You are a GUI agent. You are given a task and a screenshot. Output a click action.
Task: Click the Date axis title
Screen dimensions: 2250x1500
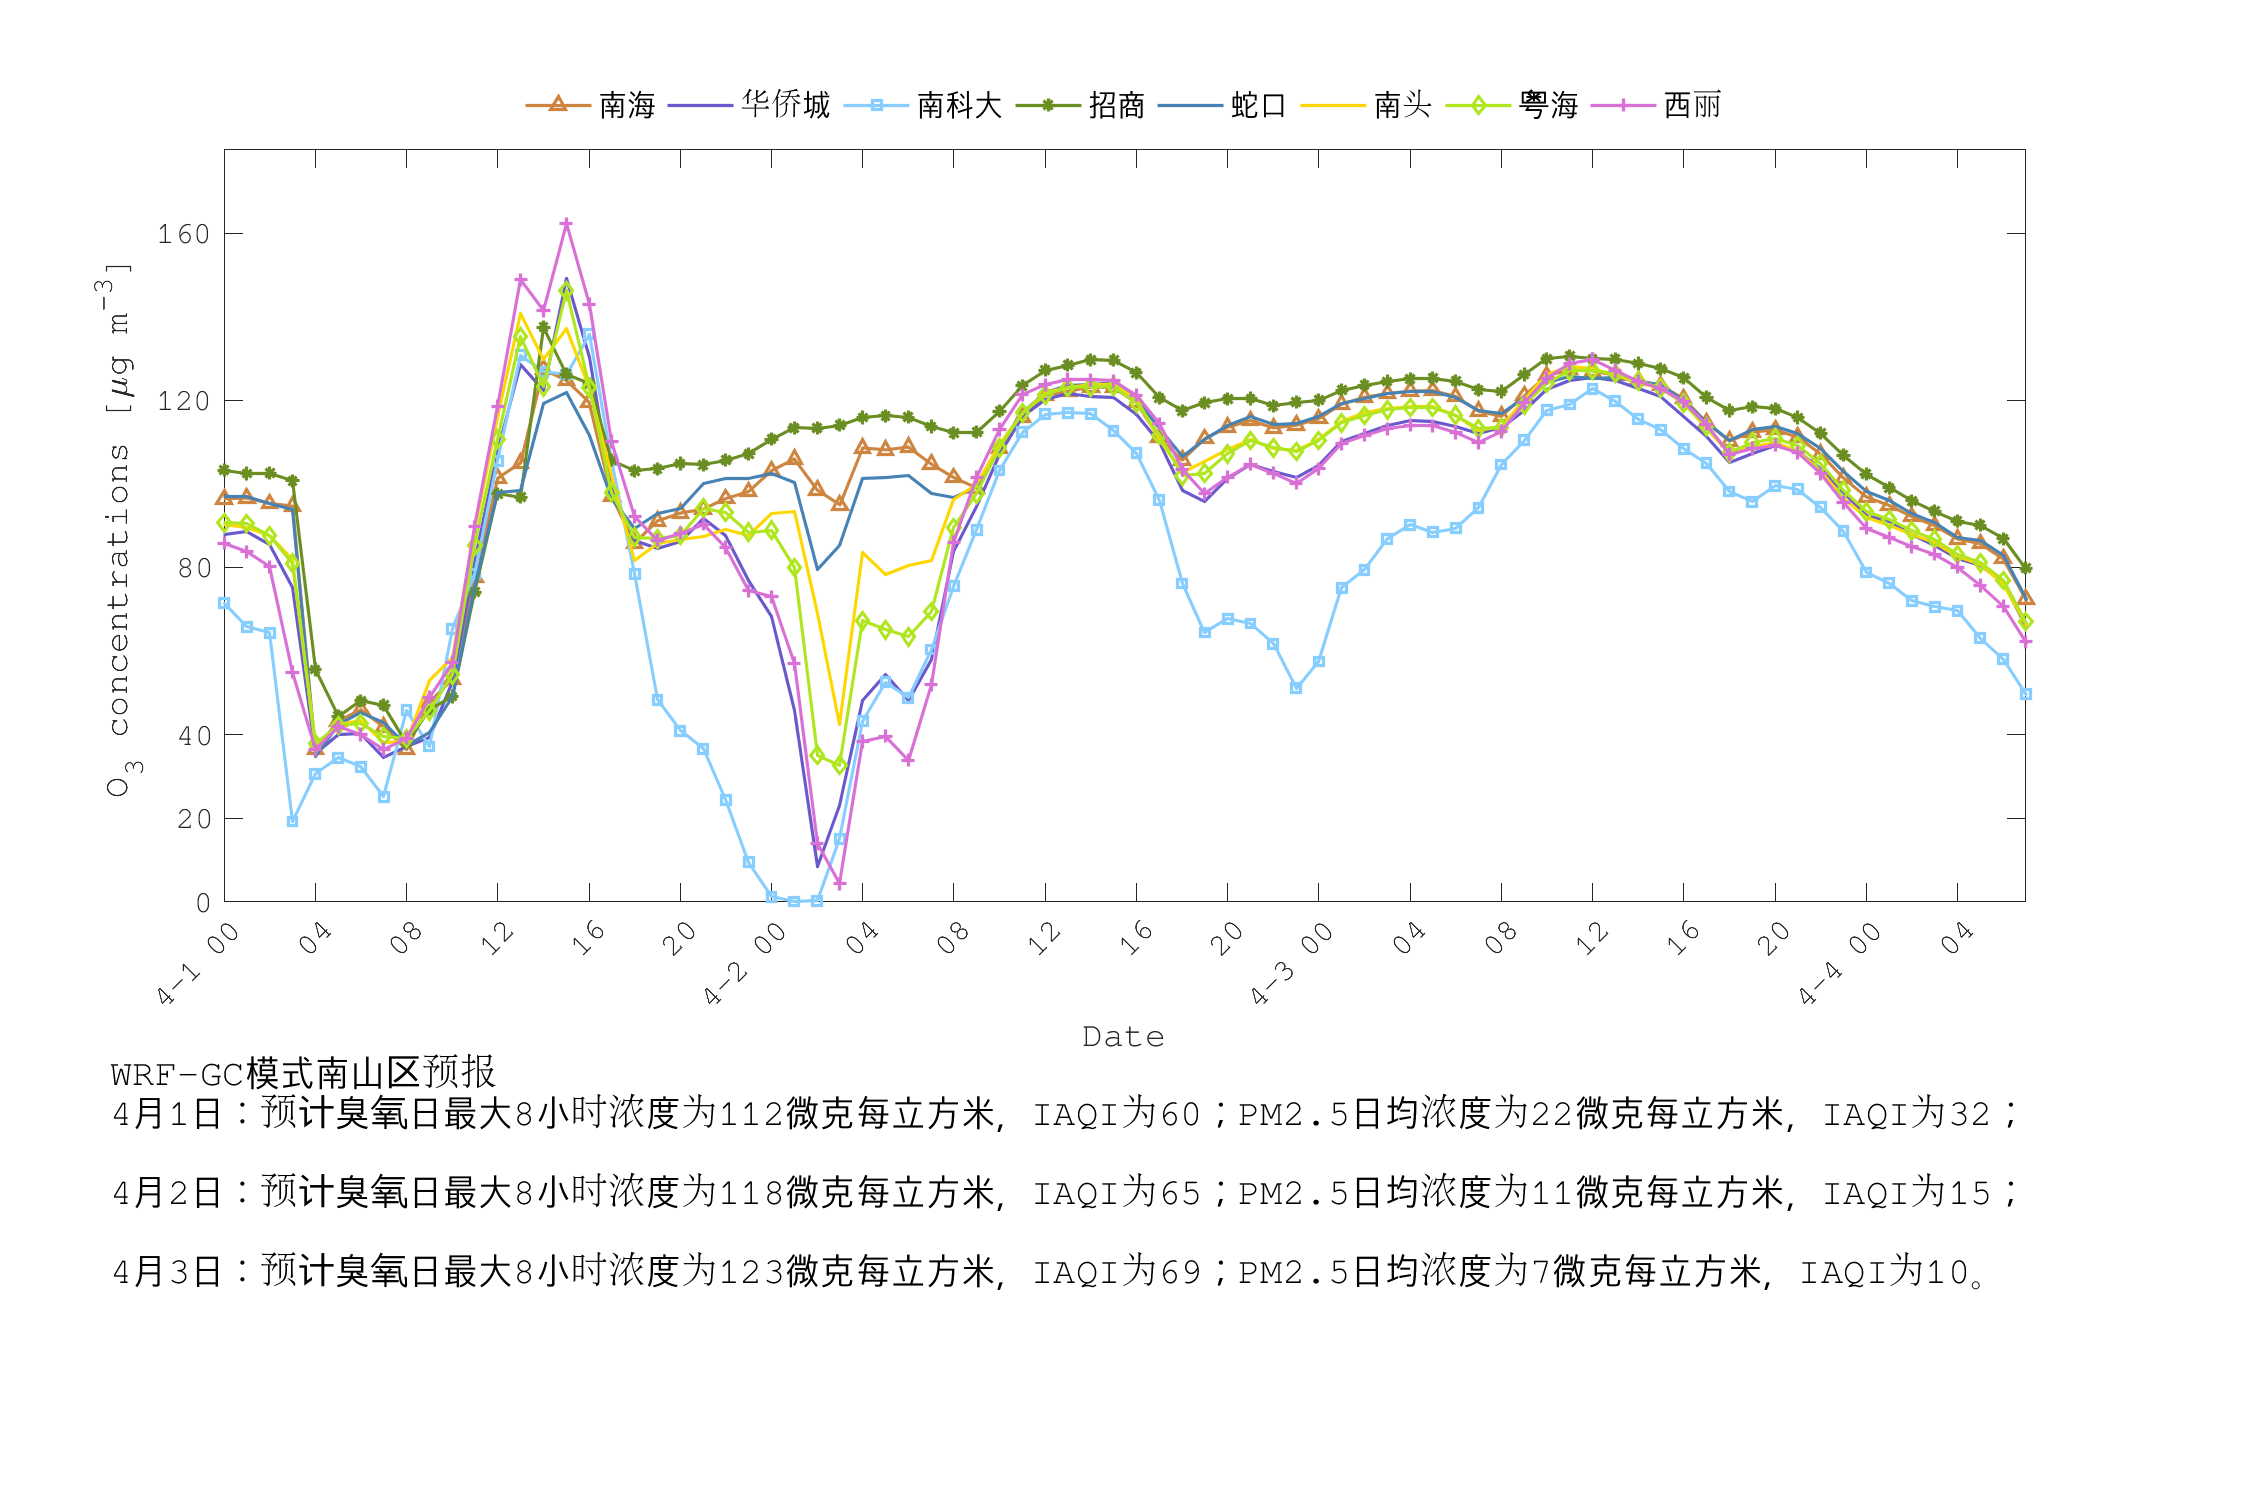1125,1038
